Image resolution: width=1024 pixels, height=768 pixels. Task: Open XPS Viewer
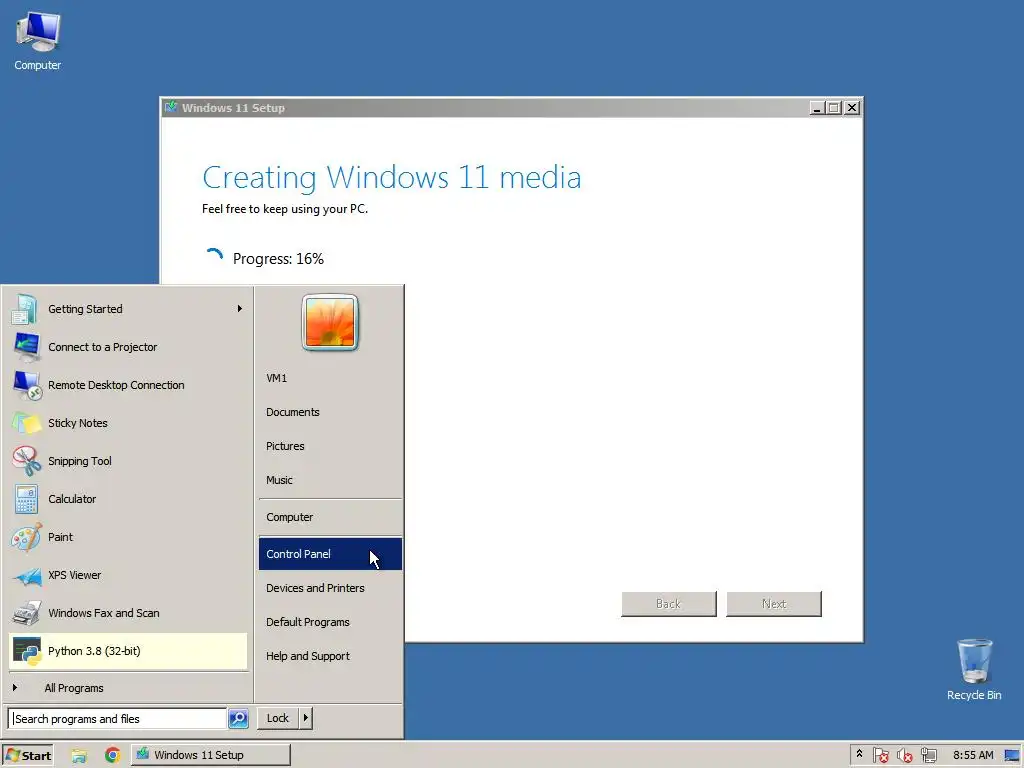(128, 575)
